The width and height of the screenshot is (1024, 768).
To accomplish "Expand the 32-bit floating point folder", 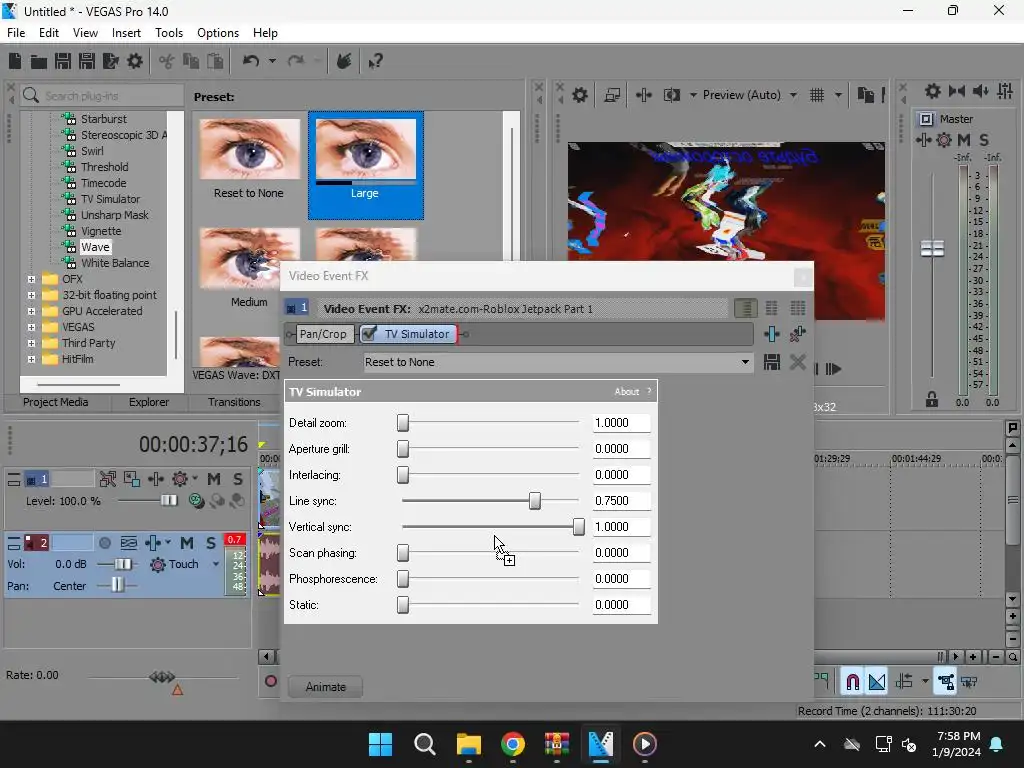I will point(31,295).
